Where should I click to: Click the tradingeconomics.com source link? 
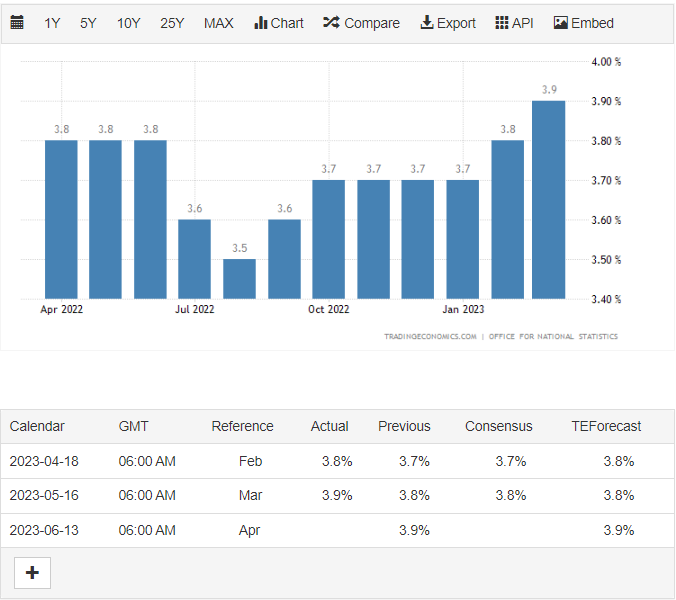tap(430, 337)
